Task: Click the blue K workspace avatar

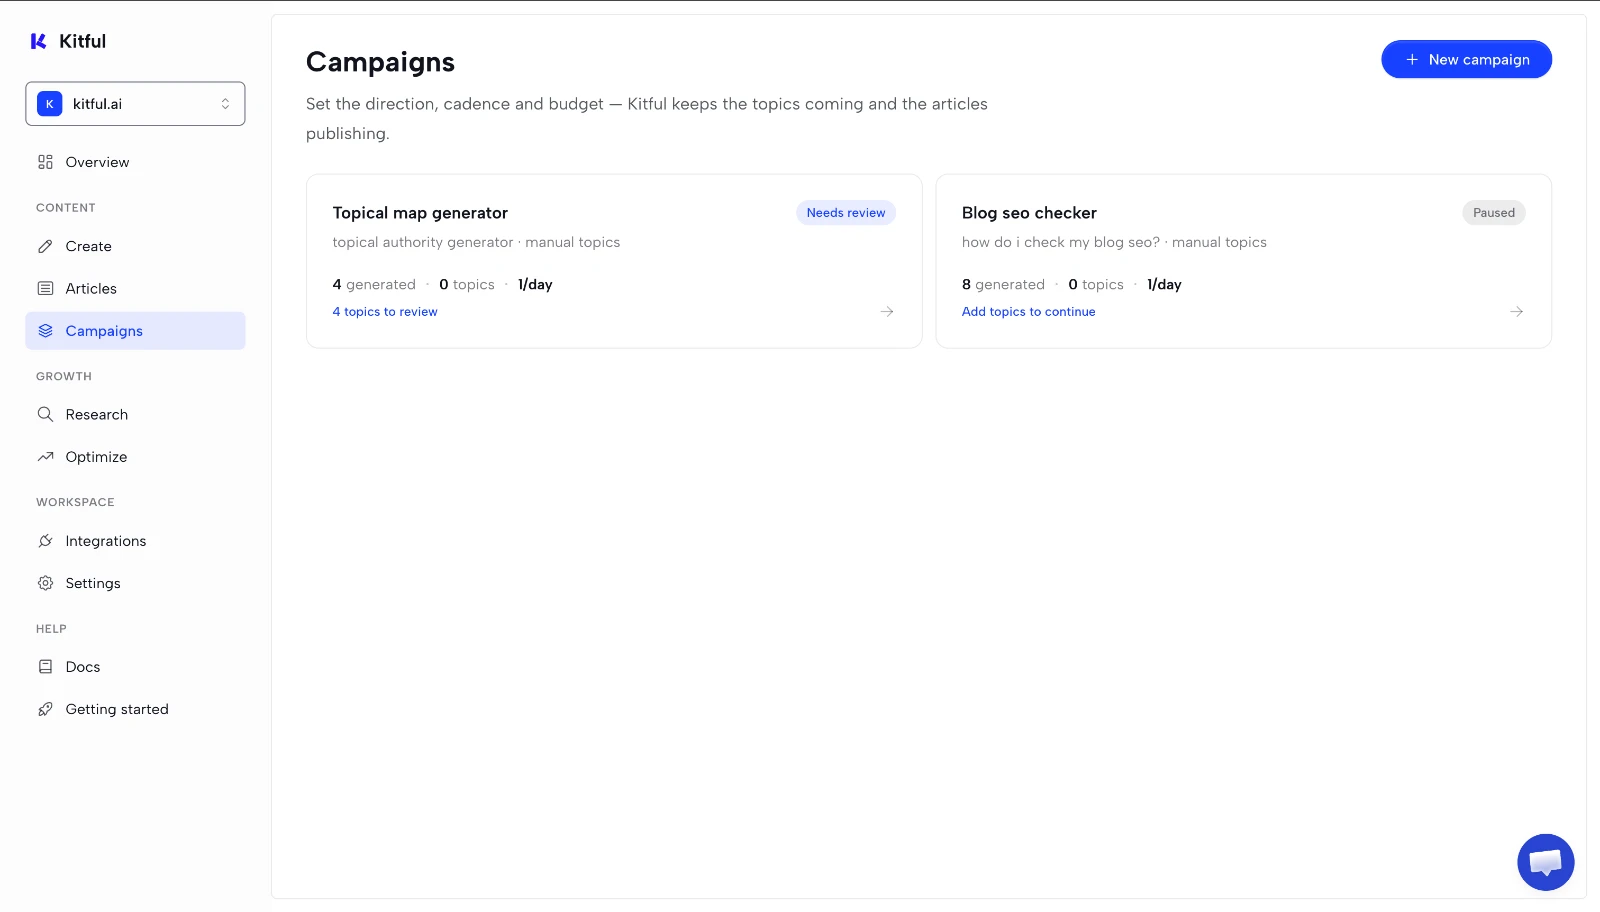Action: click(x=50, y=104)
